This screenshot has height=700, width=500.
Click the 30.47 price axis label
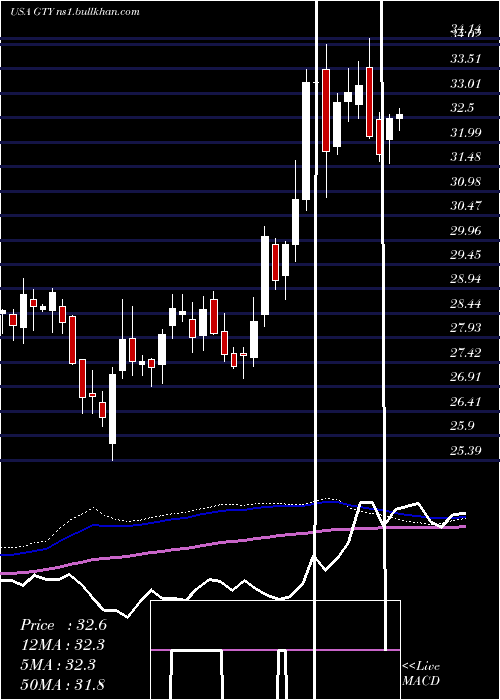(x=465, y=206)
